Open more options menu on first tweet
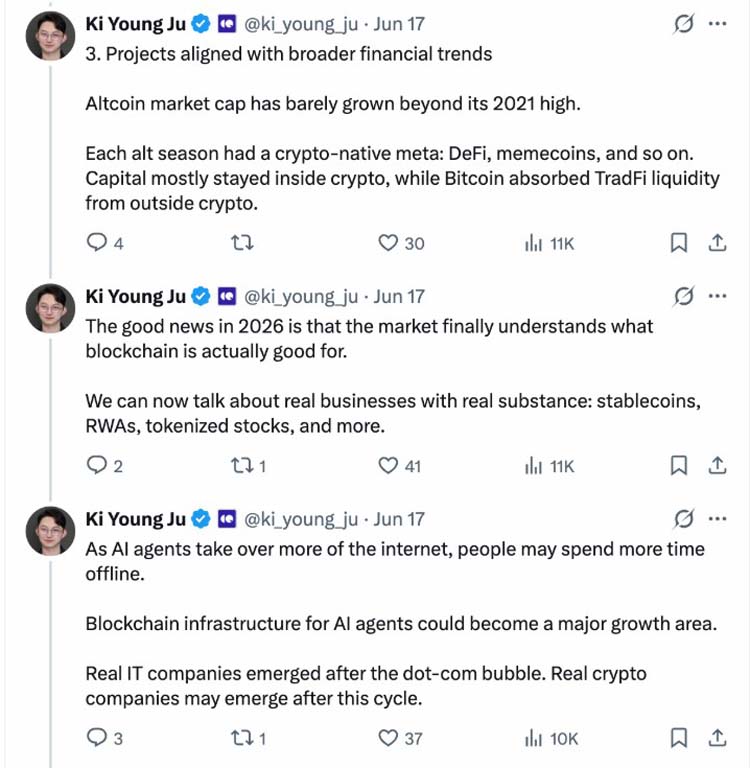The width and height of the screenshot is (750, 768). [718, 24]
